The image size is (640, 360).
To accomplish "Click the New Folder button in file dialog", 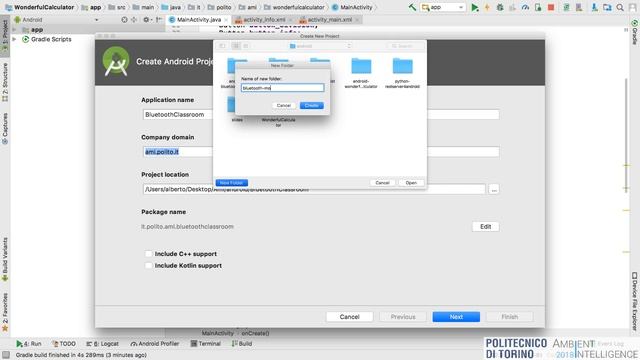I will (231, 182).
